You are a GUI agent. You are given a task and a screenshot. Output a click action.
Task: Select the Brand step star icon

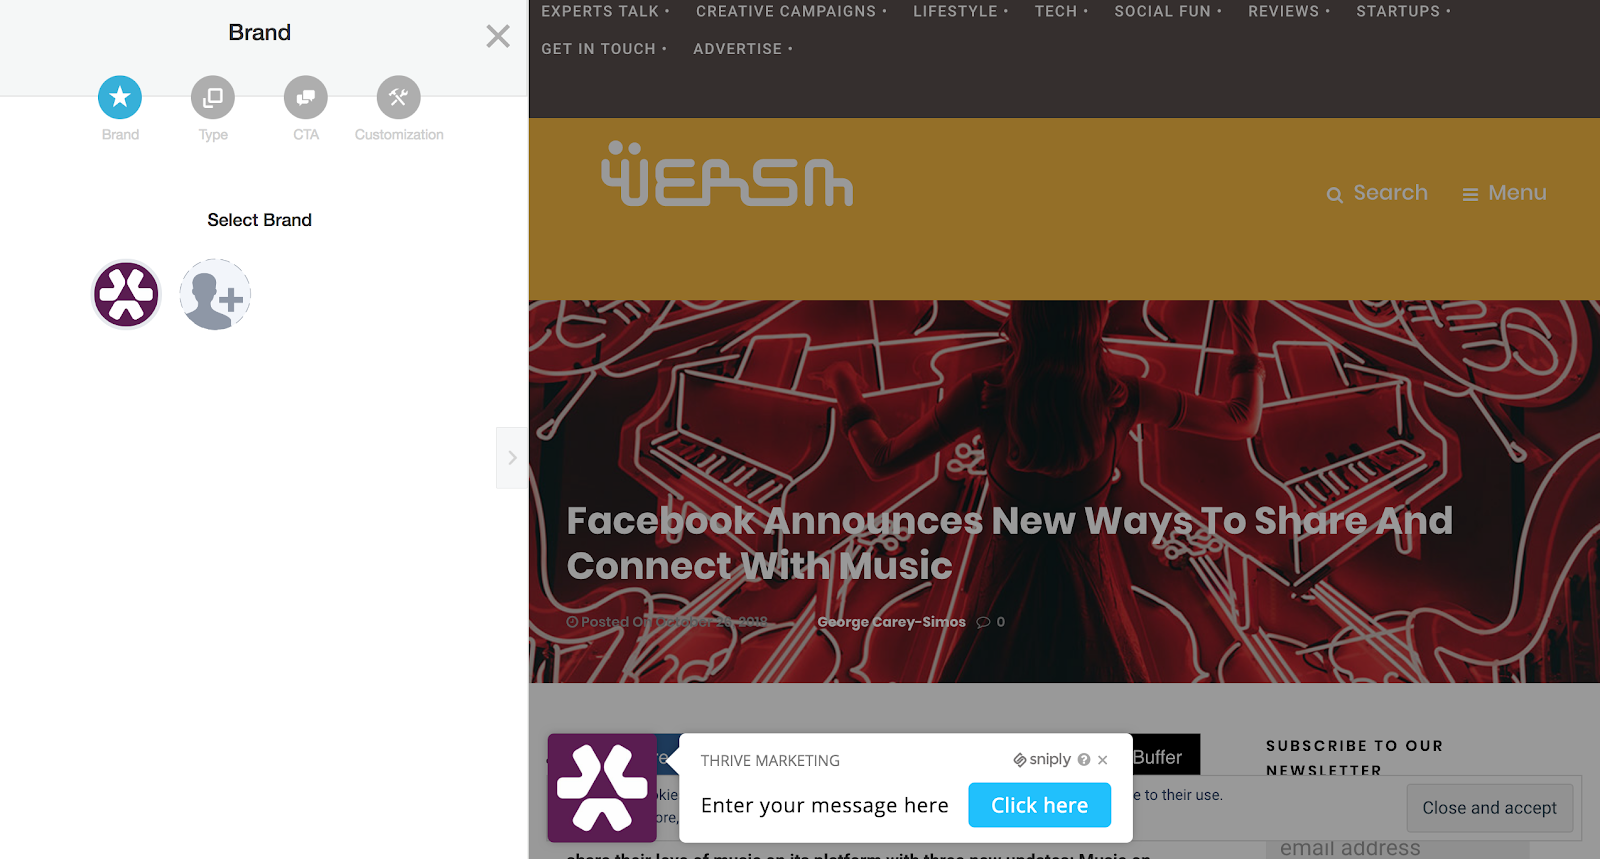tap(120, 97)
